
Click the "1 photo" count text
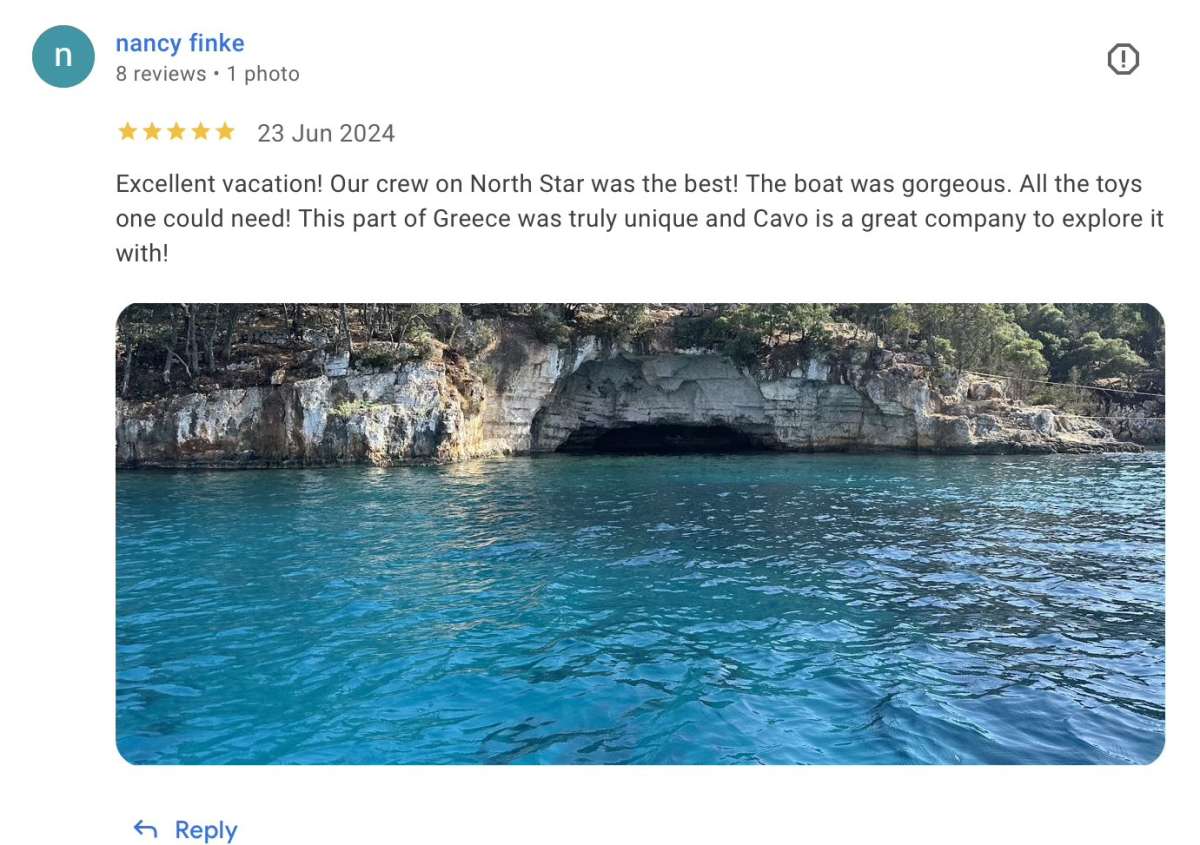(263, 74)
